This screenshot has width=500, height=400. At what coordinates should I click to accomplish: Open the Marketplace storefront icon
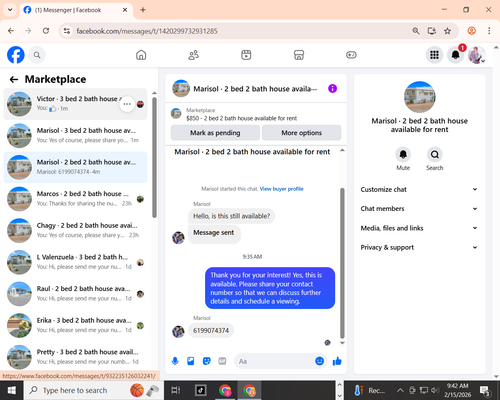(299, 55)
